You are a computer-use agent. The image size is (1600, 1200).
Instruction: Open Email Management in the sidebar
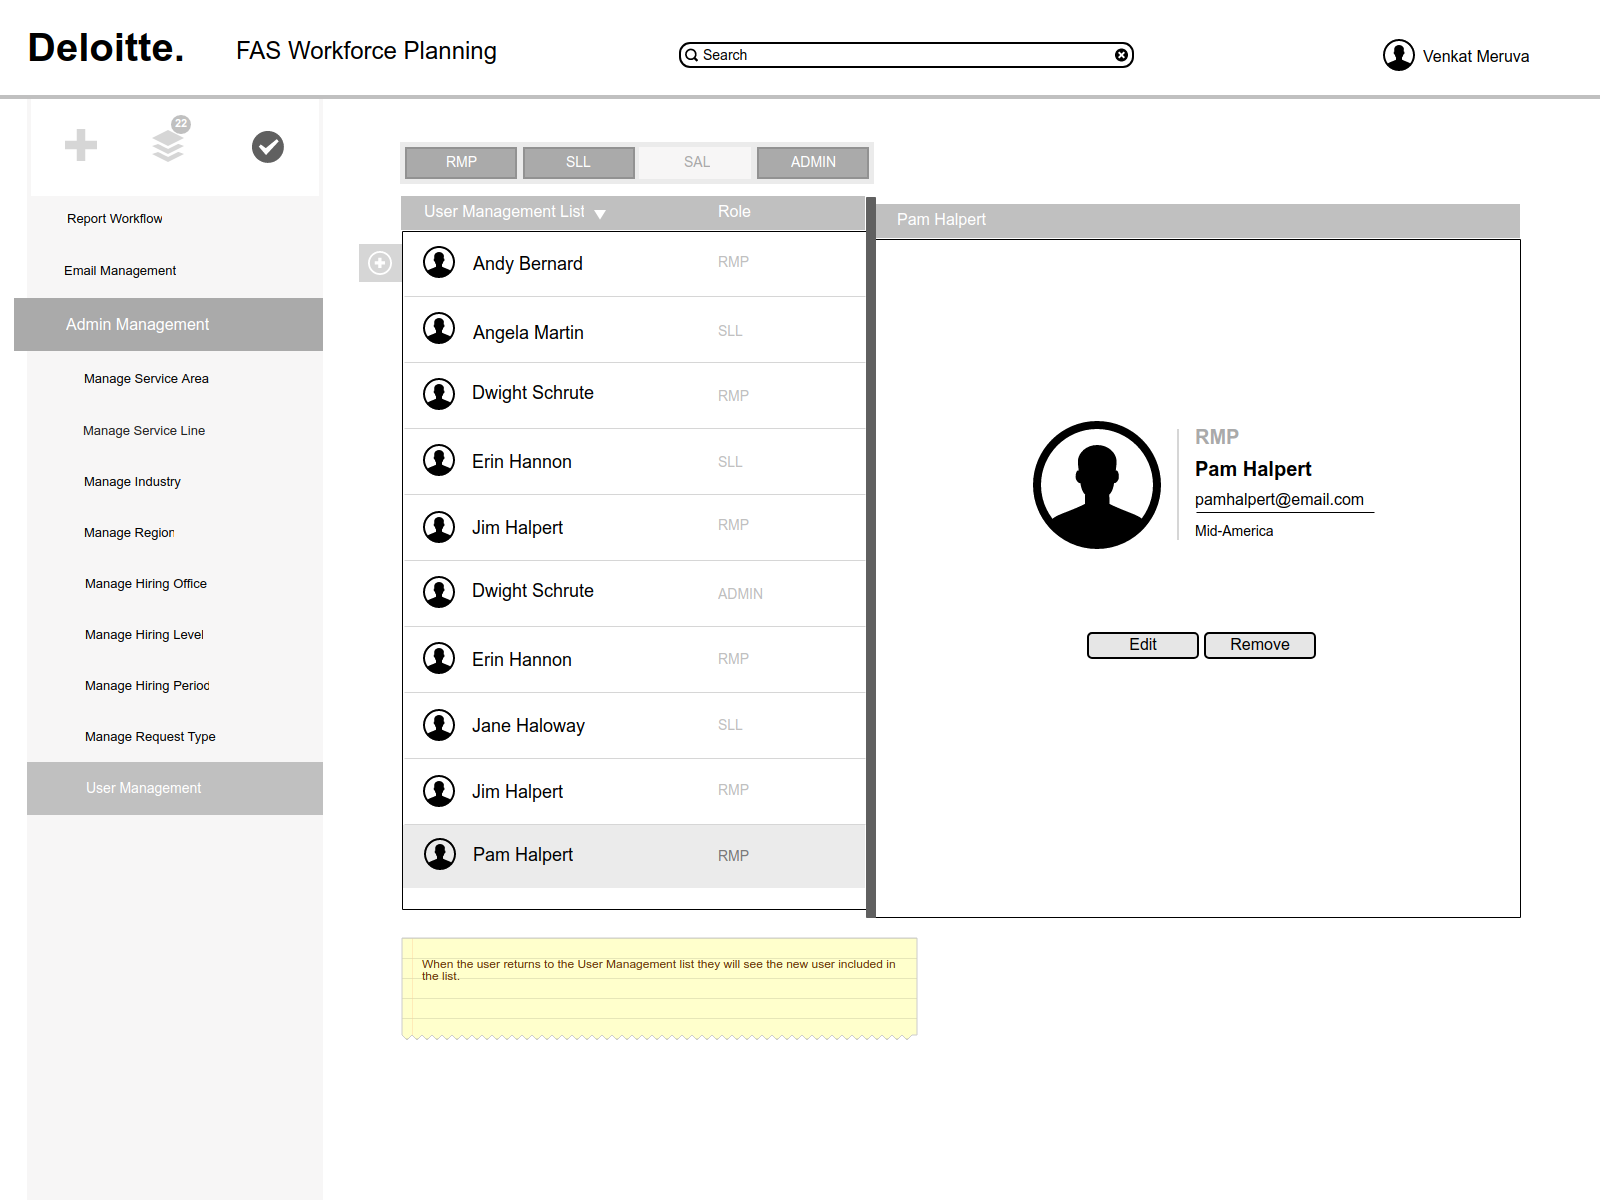tap(120, 271)
